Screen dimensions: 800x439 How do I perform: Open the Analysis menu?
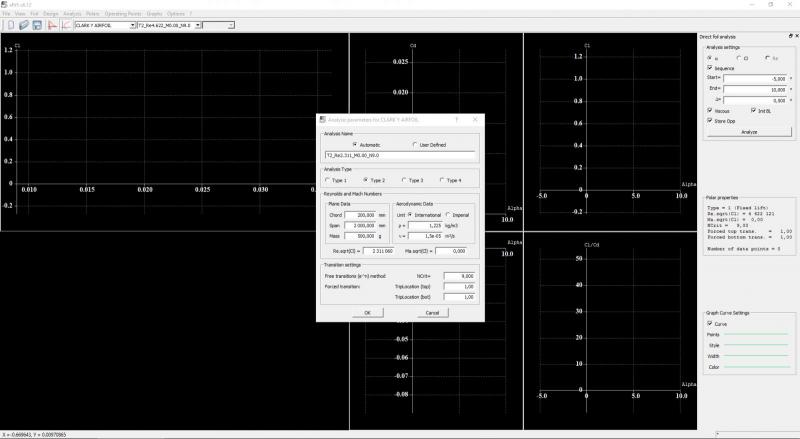73,14
